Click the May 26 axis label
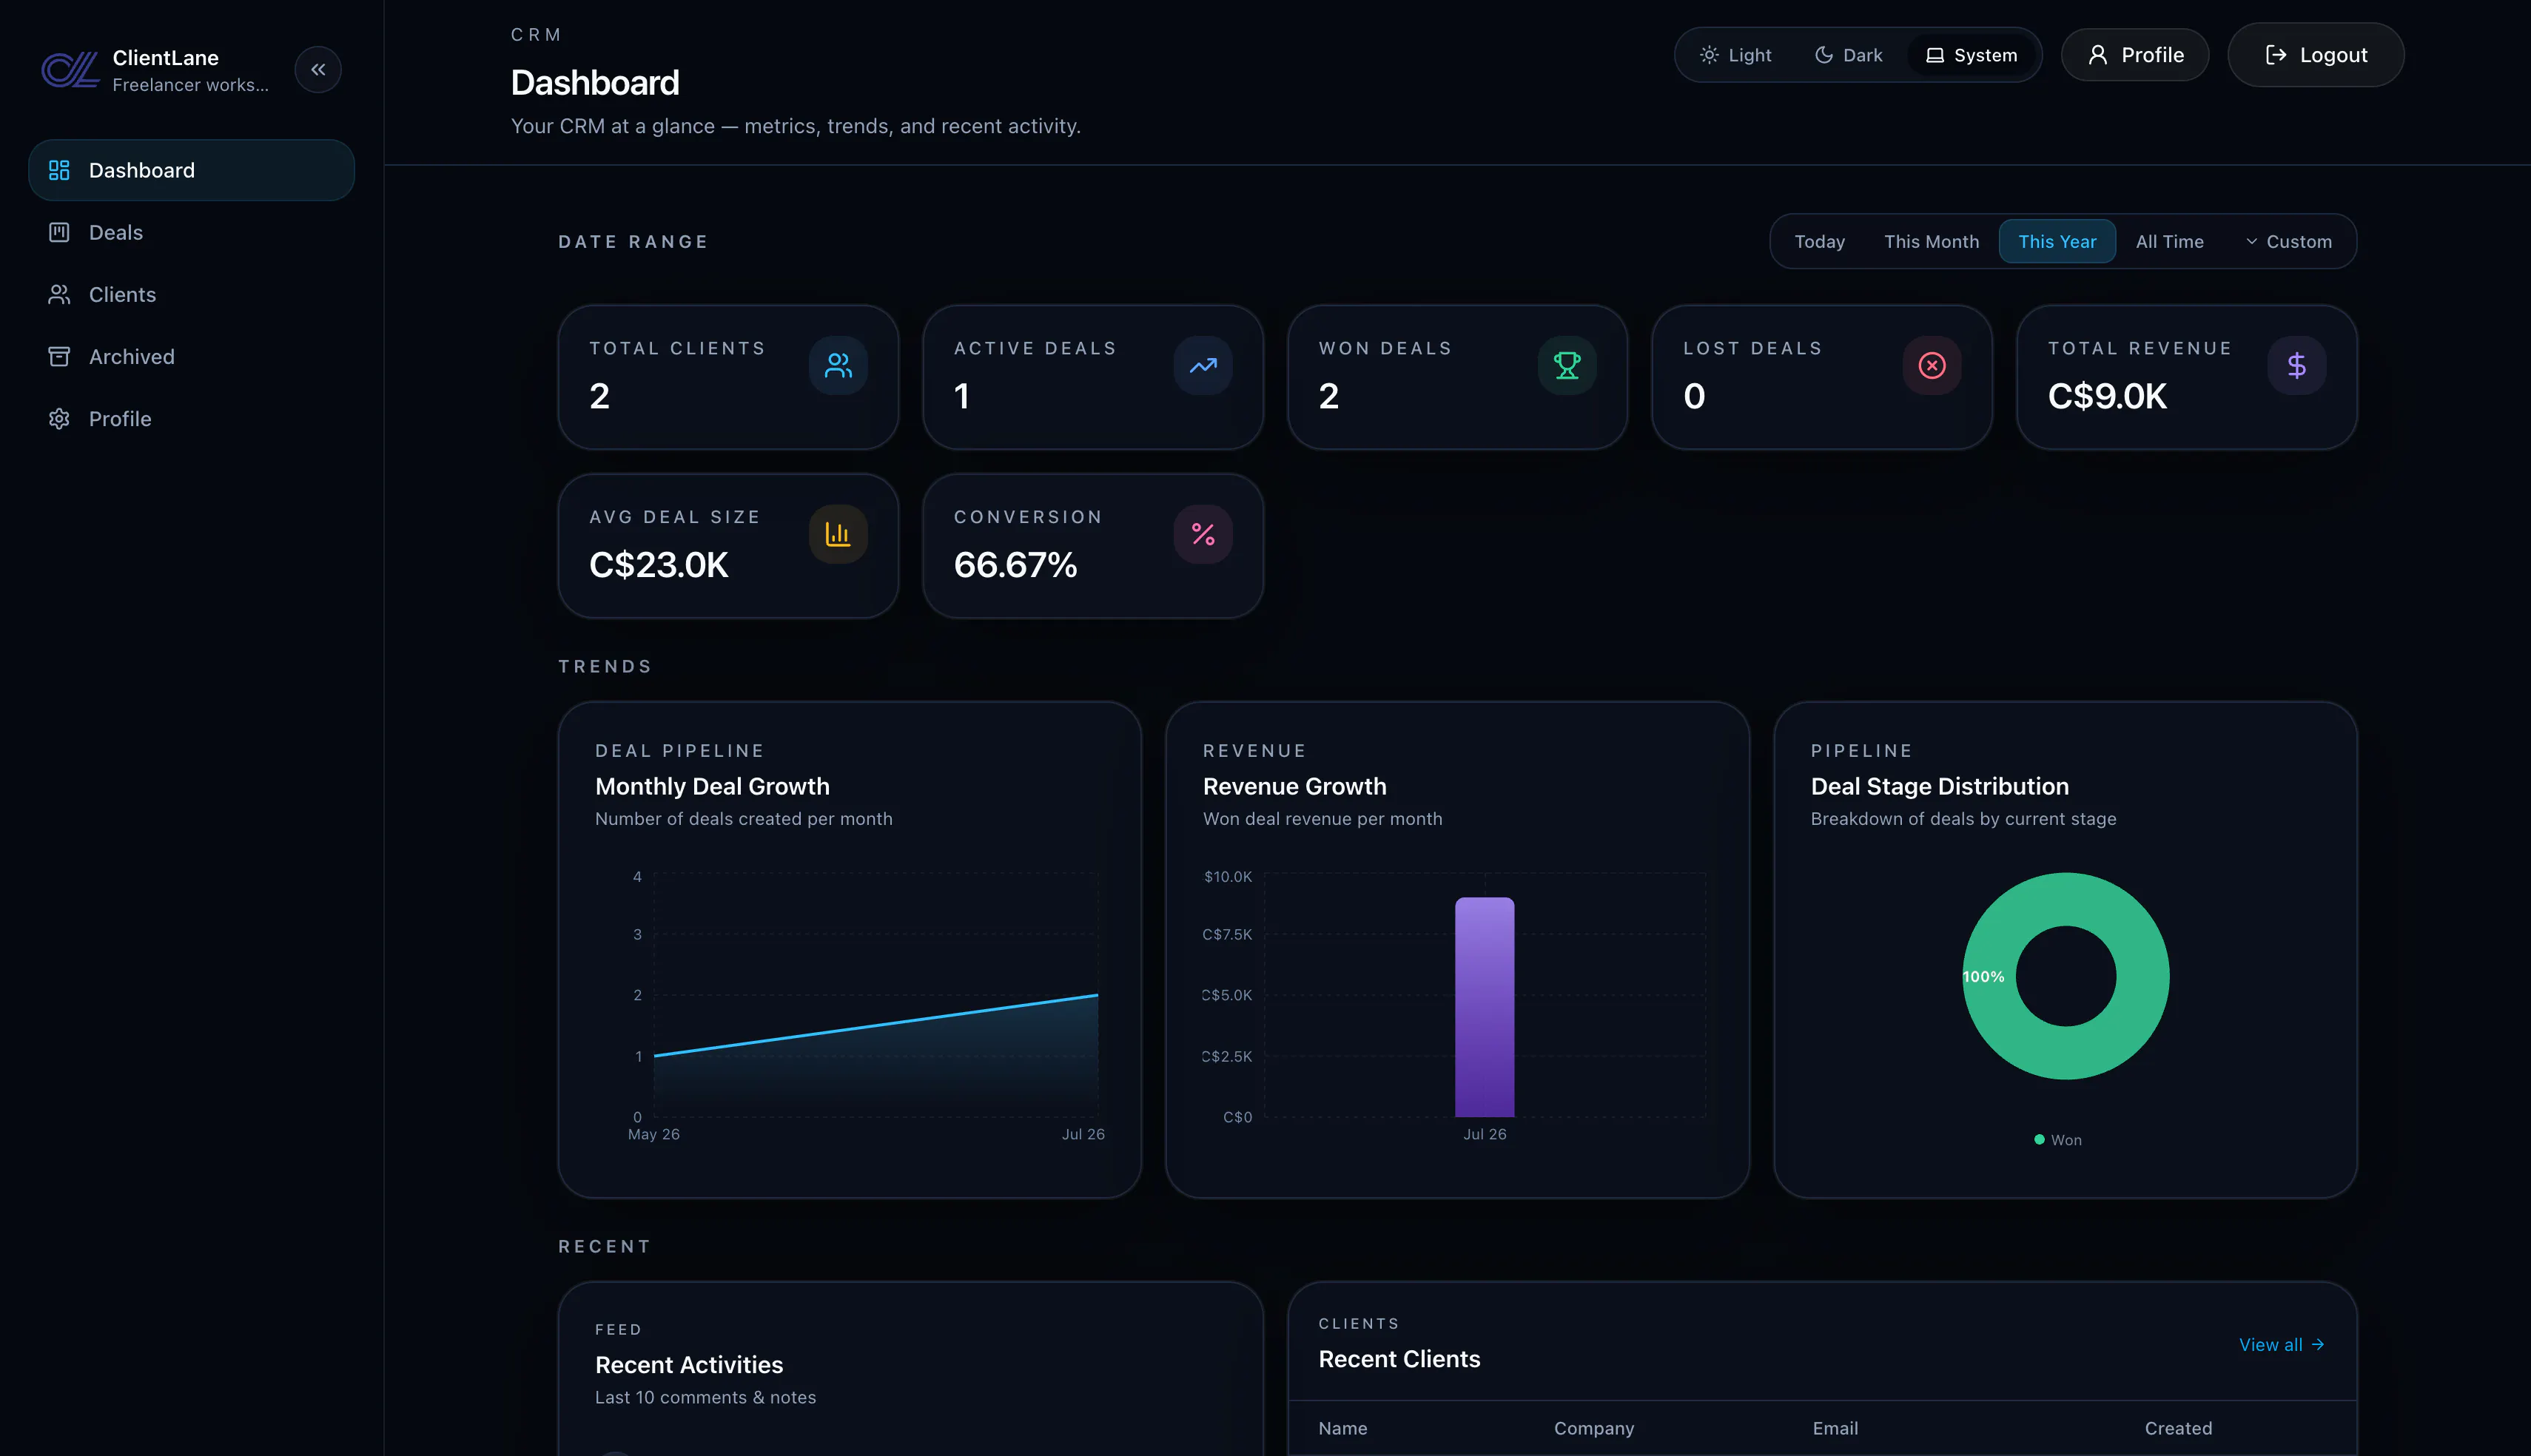The height and width of the screenshot is (1456, 2531). 653,1134
